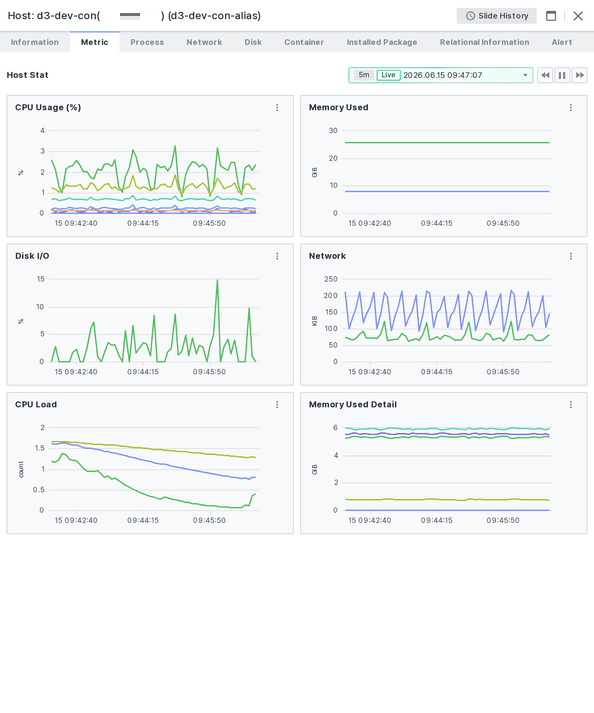This screenshot has width=594, height=713.
Task: Pause live metric updates
Action: pos(562,75)
